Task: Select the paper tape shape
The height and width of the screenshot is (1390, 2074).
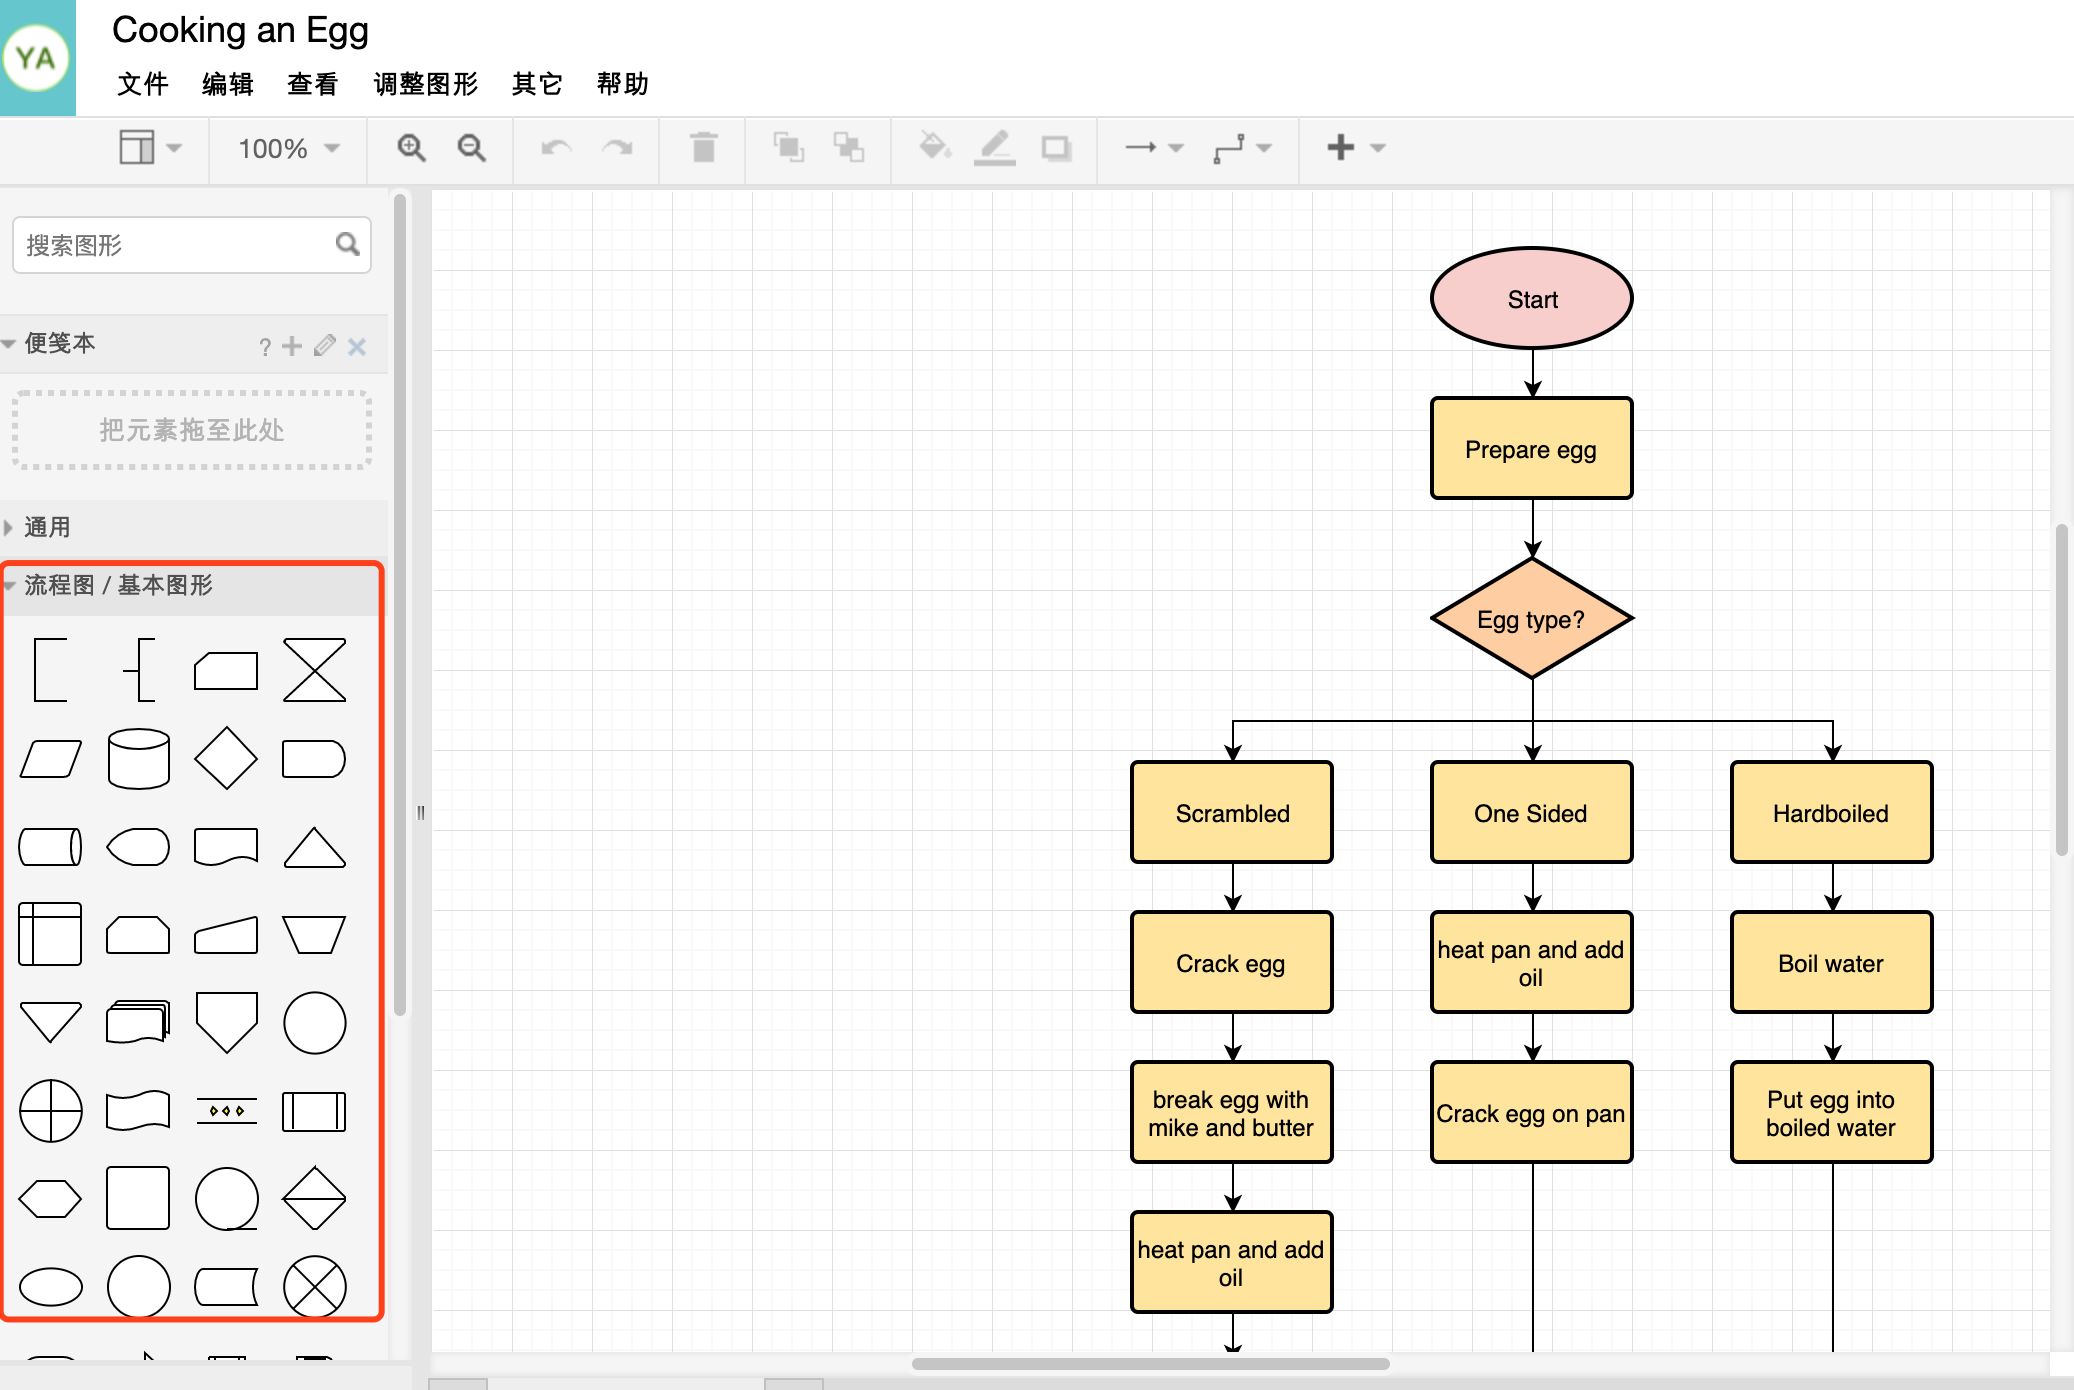Action: [138, 1110]
